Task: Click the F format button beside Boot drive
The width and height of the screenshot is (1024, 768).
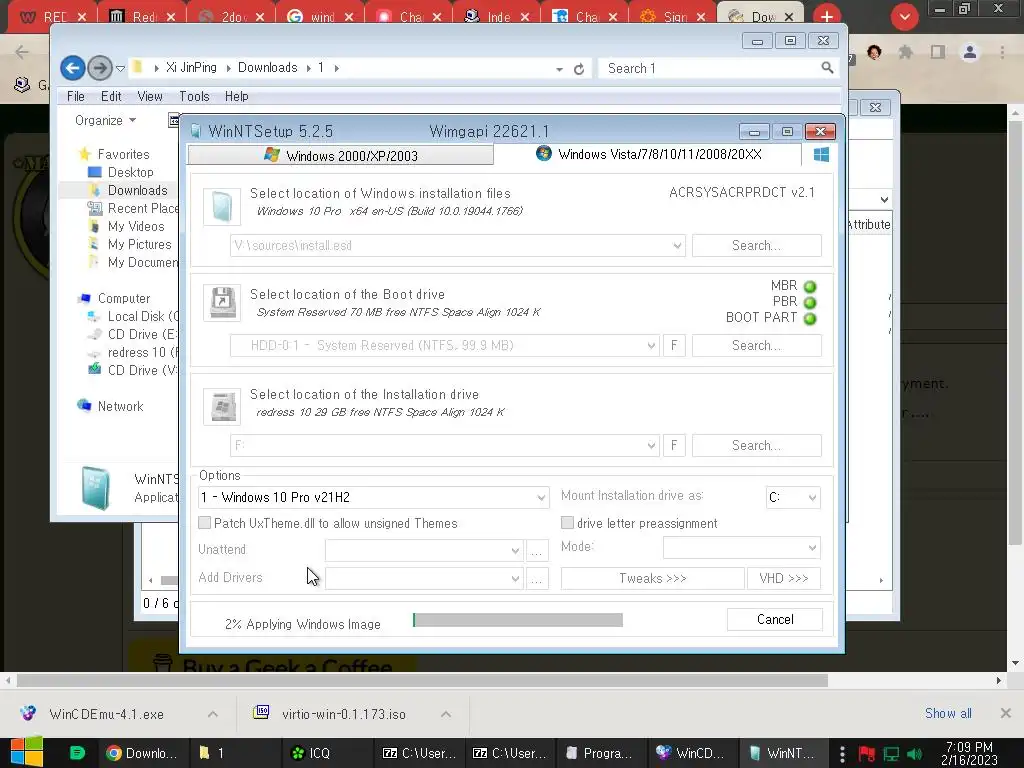Action: tap(674, 345)
